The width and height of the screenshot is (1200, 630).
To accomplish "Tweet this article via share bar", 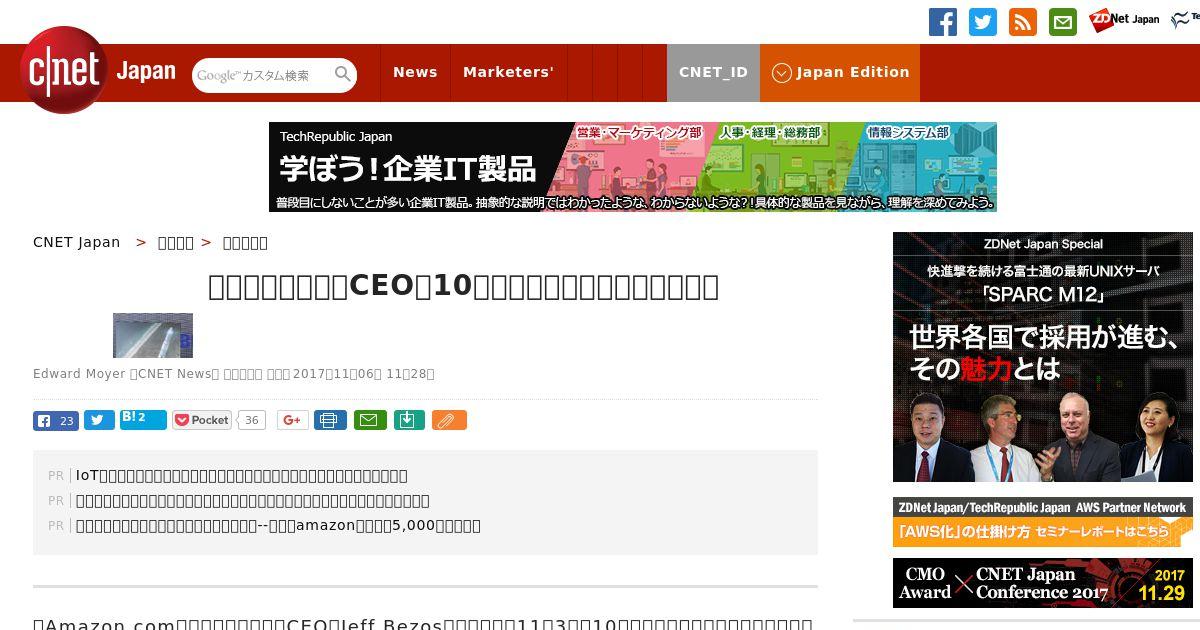I will tap(99, 420).
